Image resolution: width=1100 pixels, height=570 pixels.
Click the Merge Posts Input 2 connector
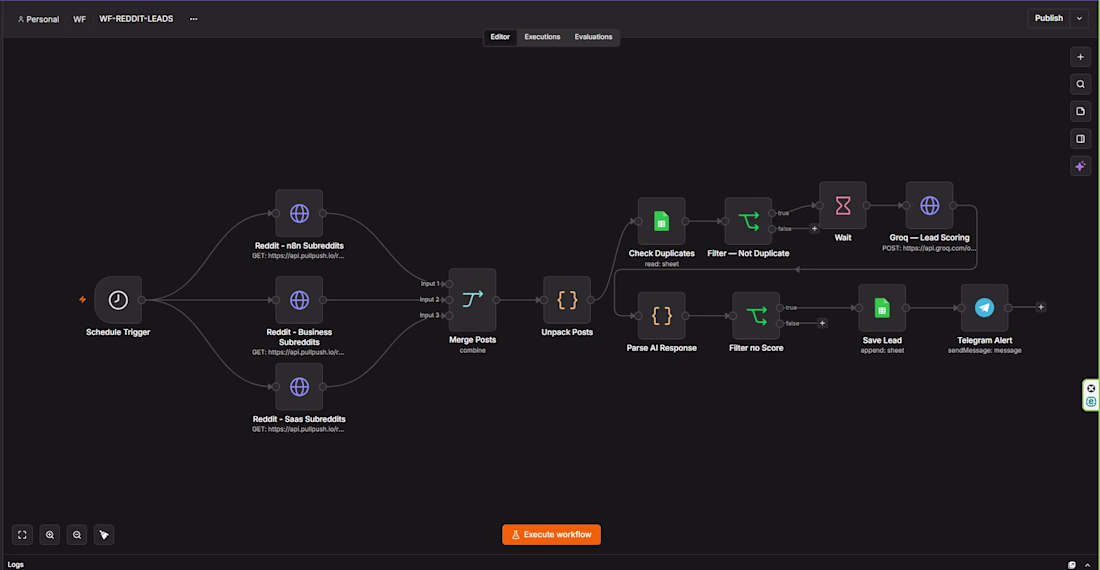(449, 299)
